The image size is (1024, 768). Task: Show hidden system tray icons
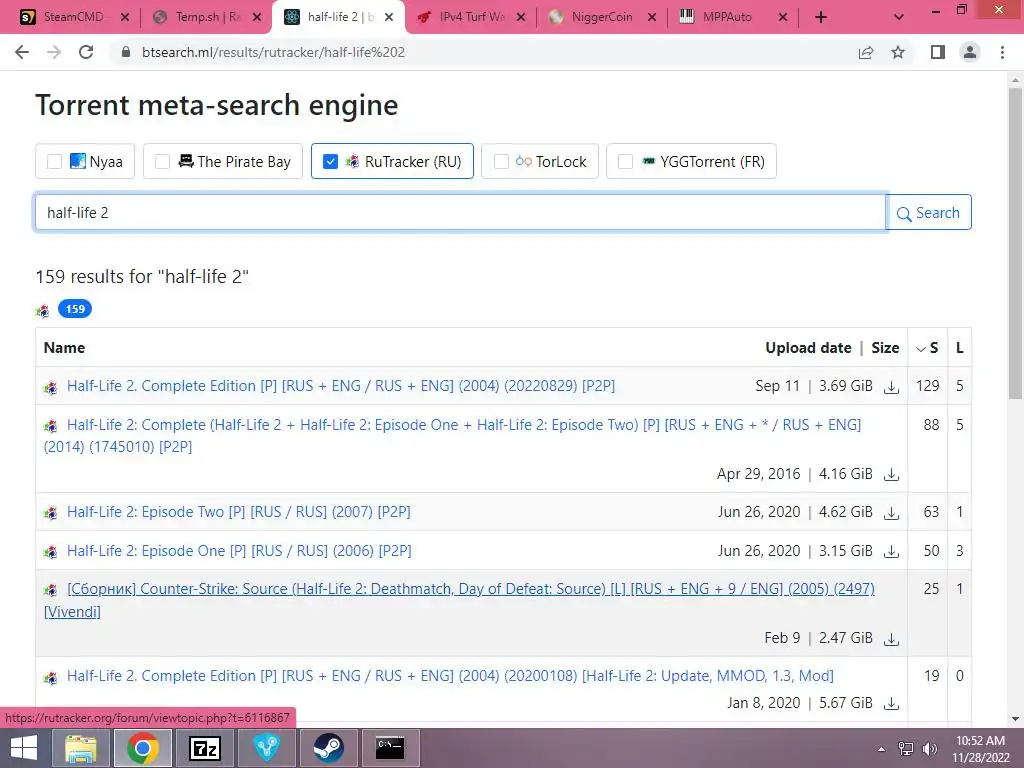pyautogui.click(x=881, y=748)
